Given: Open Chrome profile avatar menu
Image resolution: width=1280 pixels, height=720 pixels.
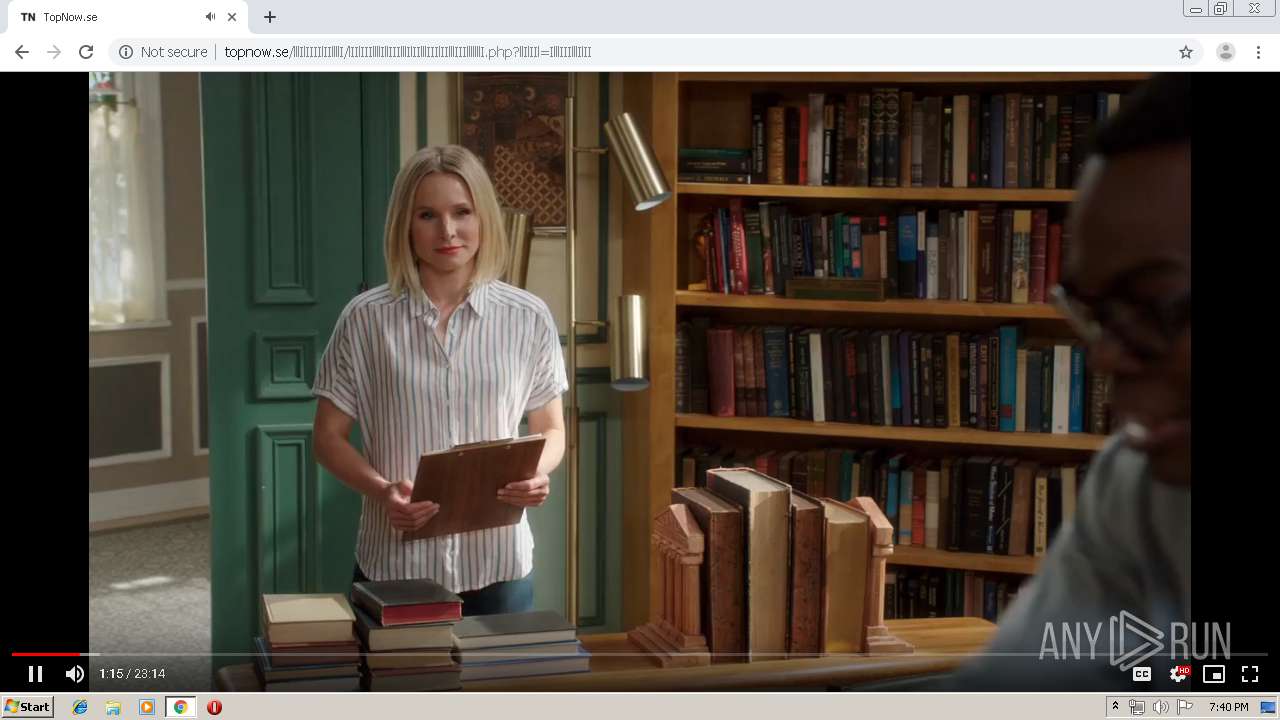Looking at the screenshot, I should pos(1225,52).
